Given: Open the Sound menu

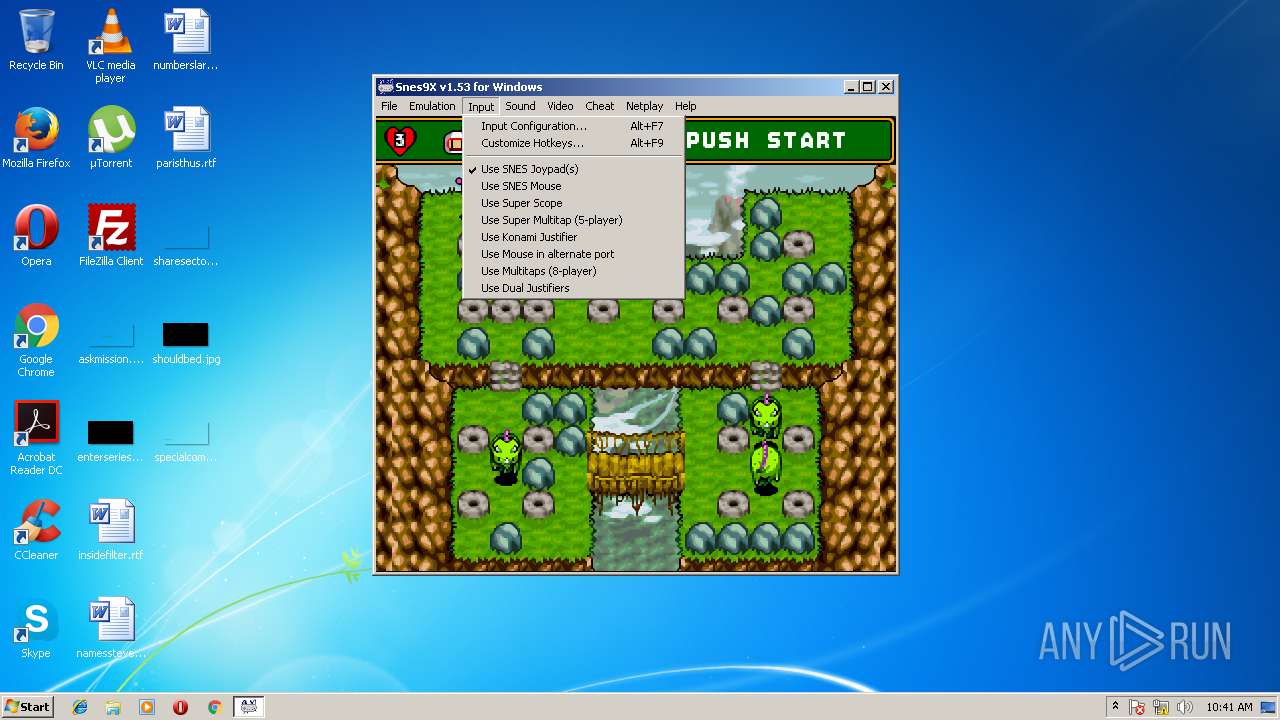Looking at the screenshot, I should point(520,106).
